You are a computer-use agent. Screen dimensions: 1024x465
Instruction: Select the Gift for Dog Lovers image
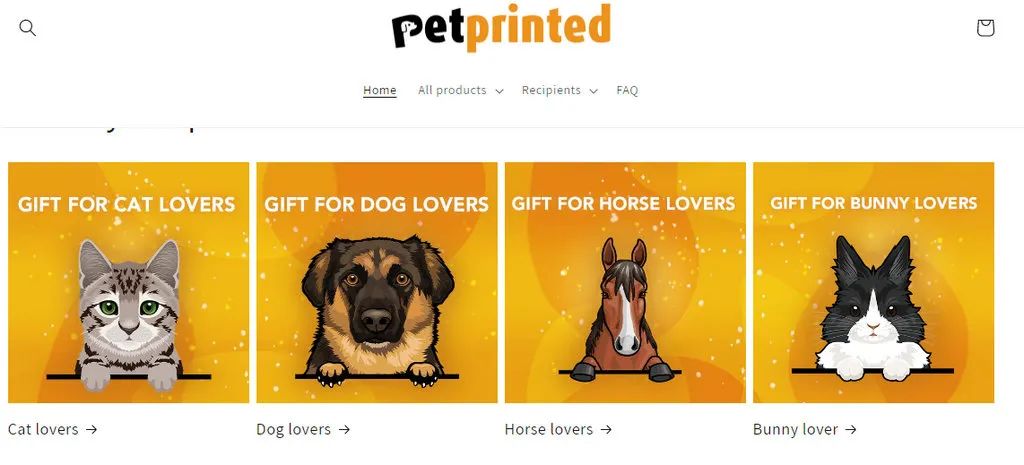point(377,282)
